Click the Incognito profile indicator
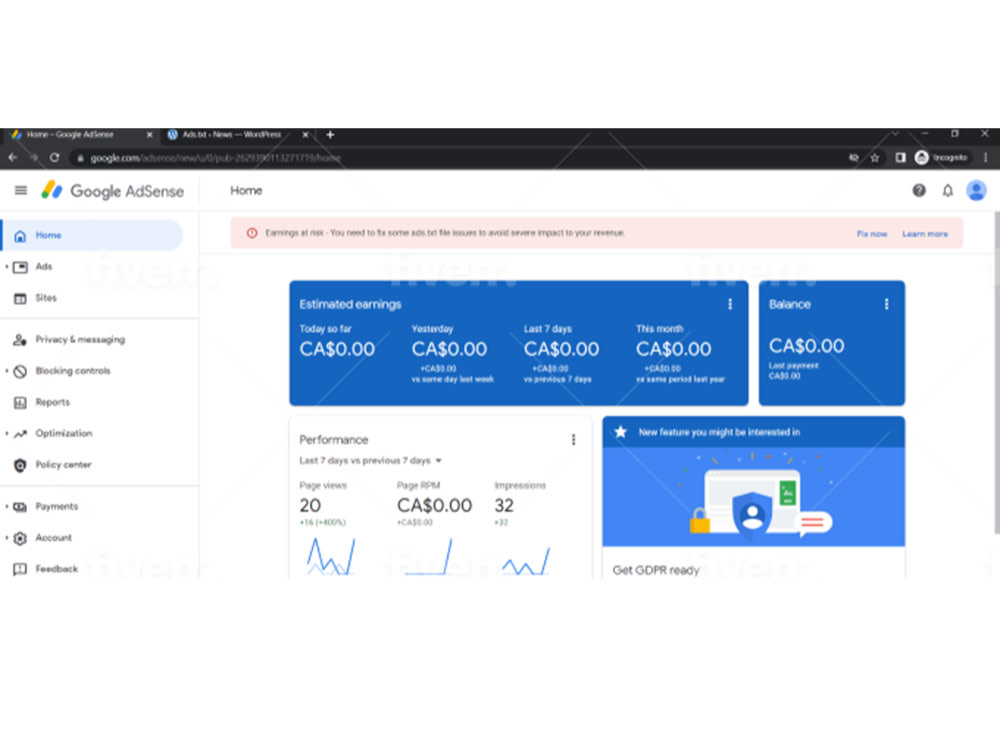The height and width of the screenshot is (750, 1000). coord(941,158)
